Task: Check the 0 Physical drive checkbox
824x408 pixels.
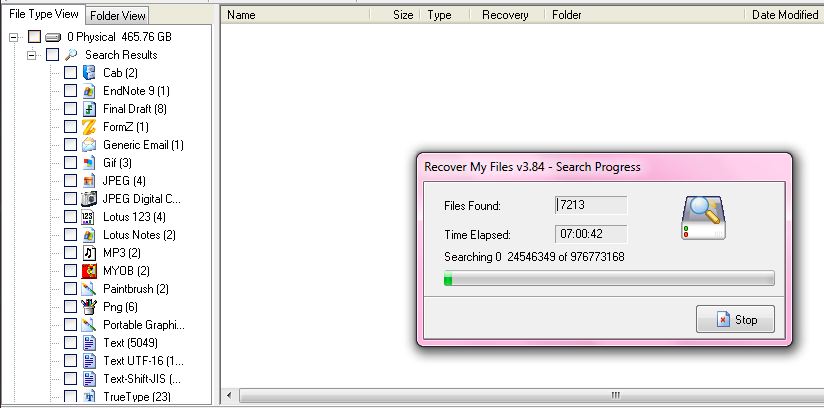Action: point(34,37)
